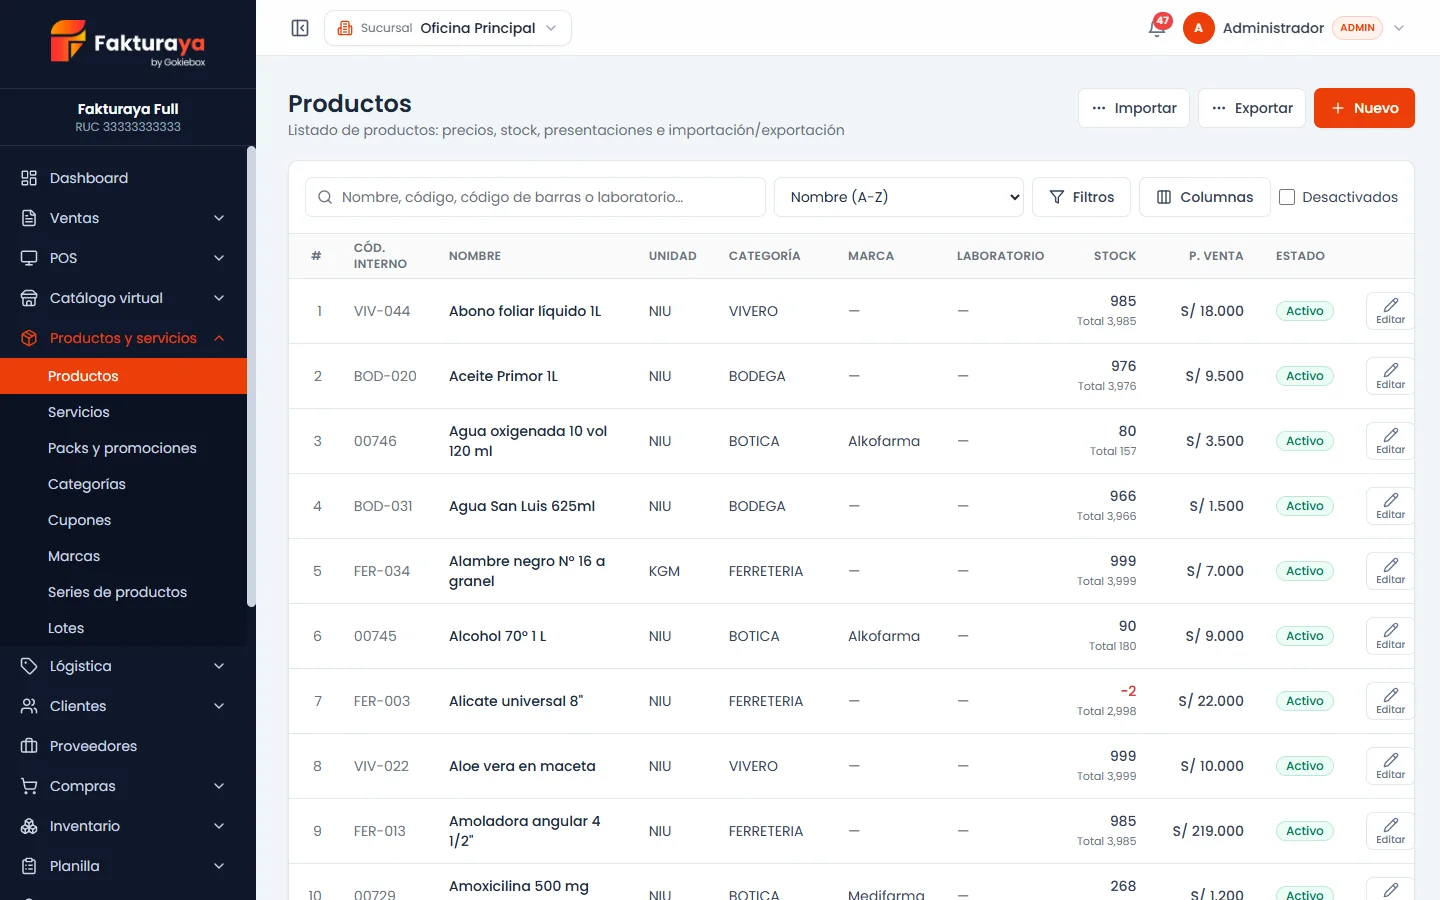Screen dimensions: 1440x900
Task: Edit the Aceite Primor 1L product
Action: point(1390,376)
